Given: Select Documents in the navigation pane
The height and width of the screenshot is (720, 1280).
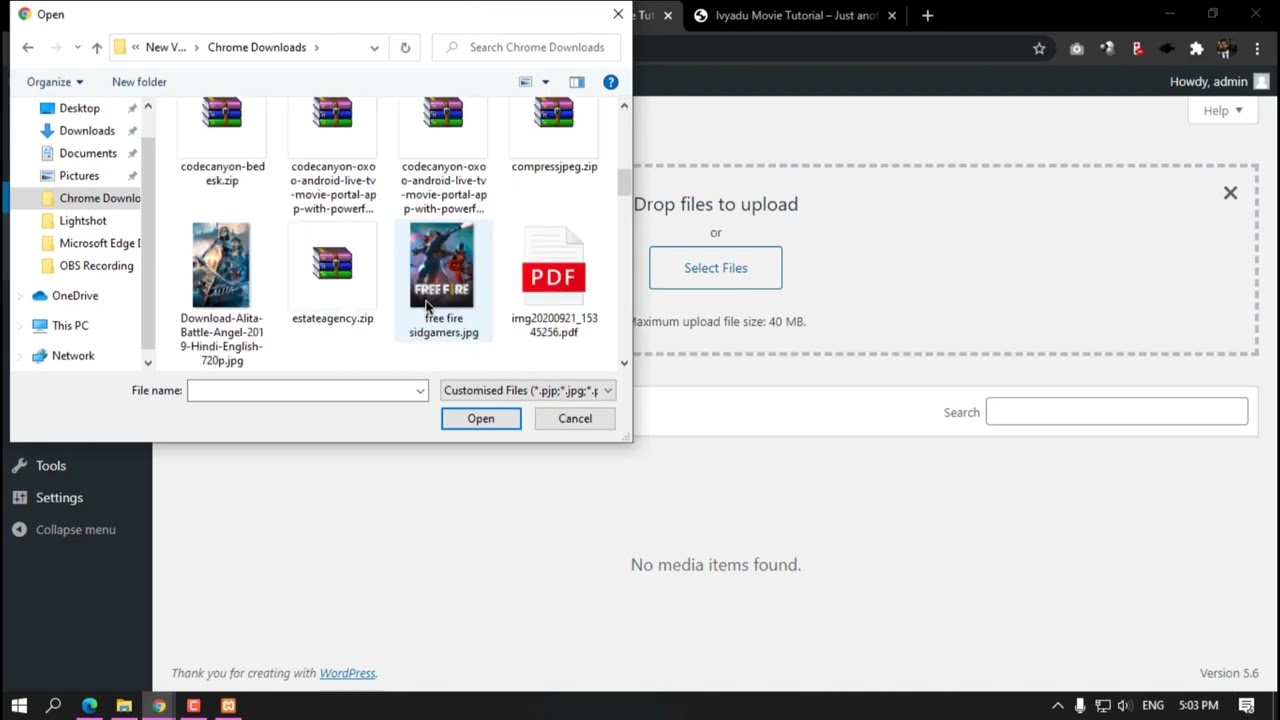Looking at the screenshot, I should click(88, 153).
